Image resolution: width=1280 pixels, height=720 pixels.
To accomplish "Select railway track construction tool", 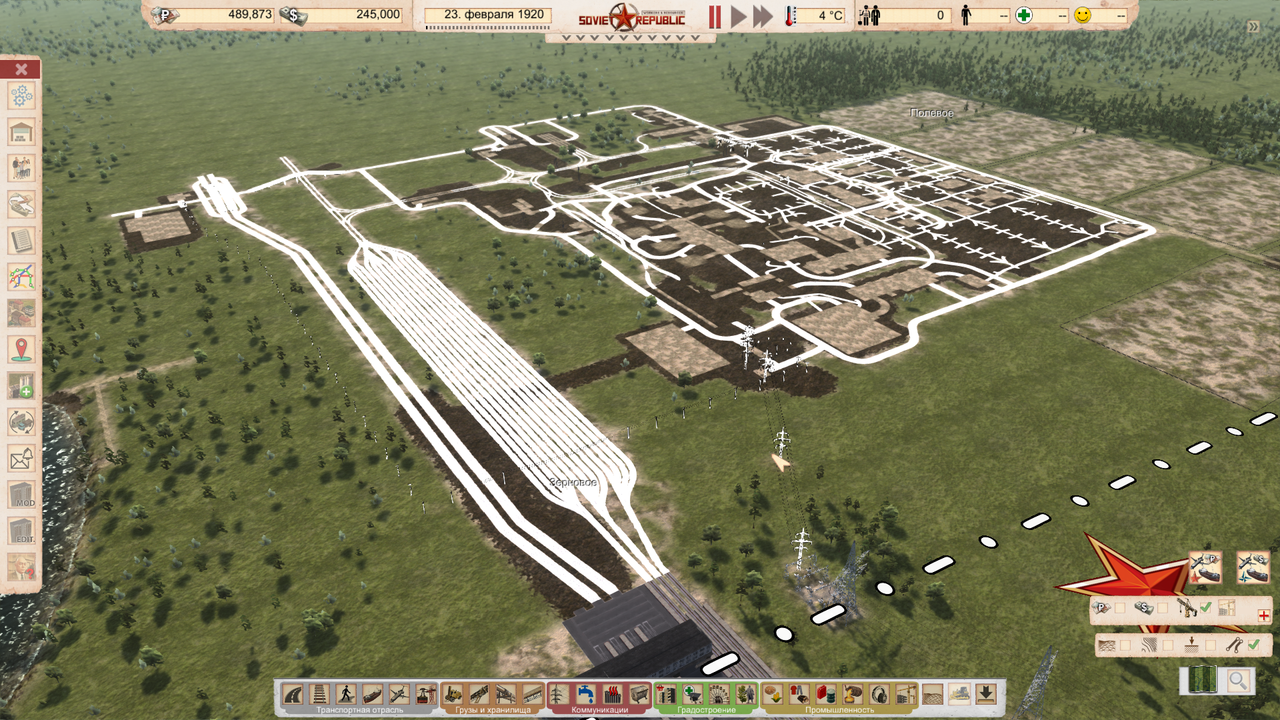I will click(x=319, y=694).
